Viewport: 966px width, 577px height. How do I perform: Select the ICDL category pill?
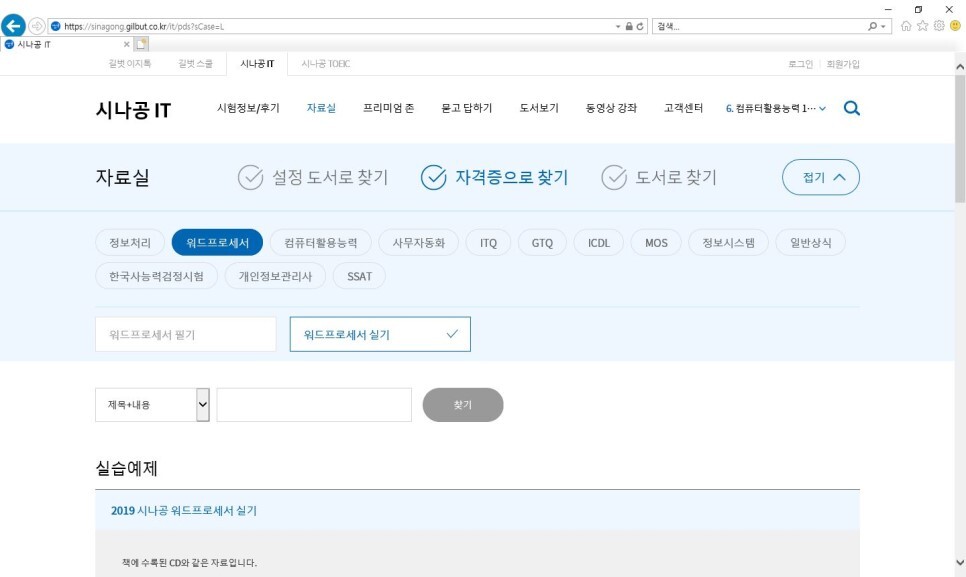pyautogui.click(x=599, y=243)
